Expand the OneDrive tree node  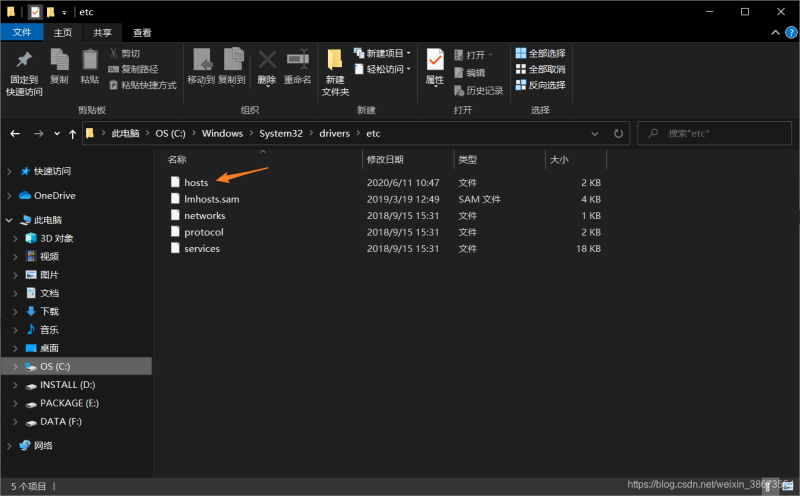pos(10,196)
